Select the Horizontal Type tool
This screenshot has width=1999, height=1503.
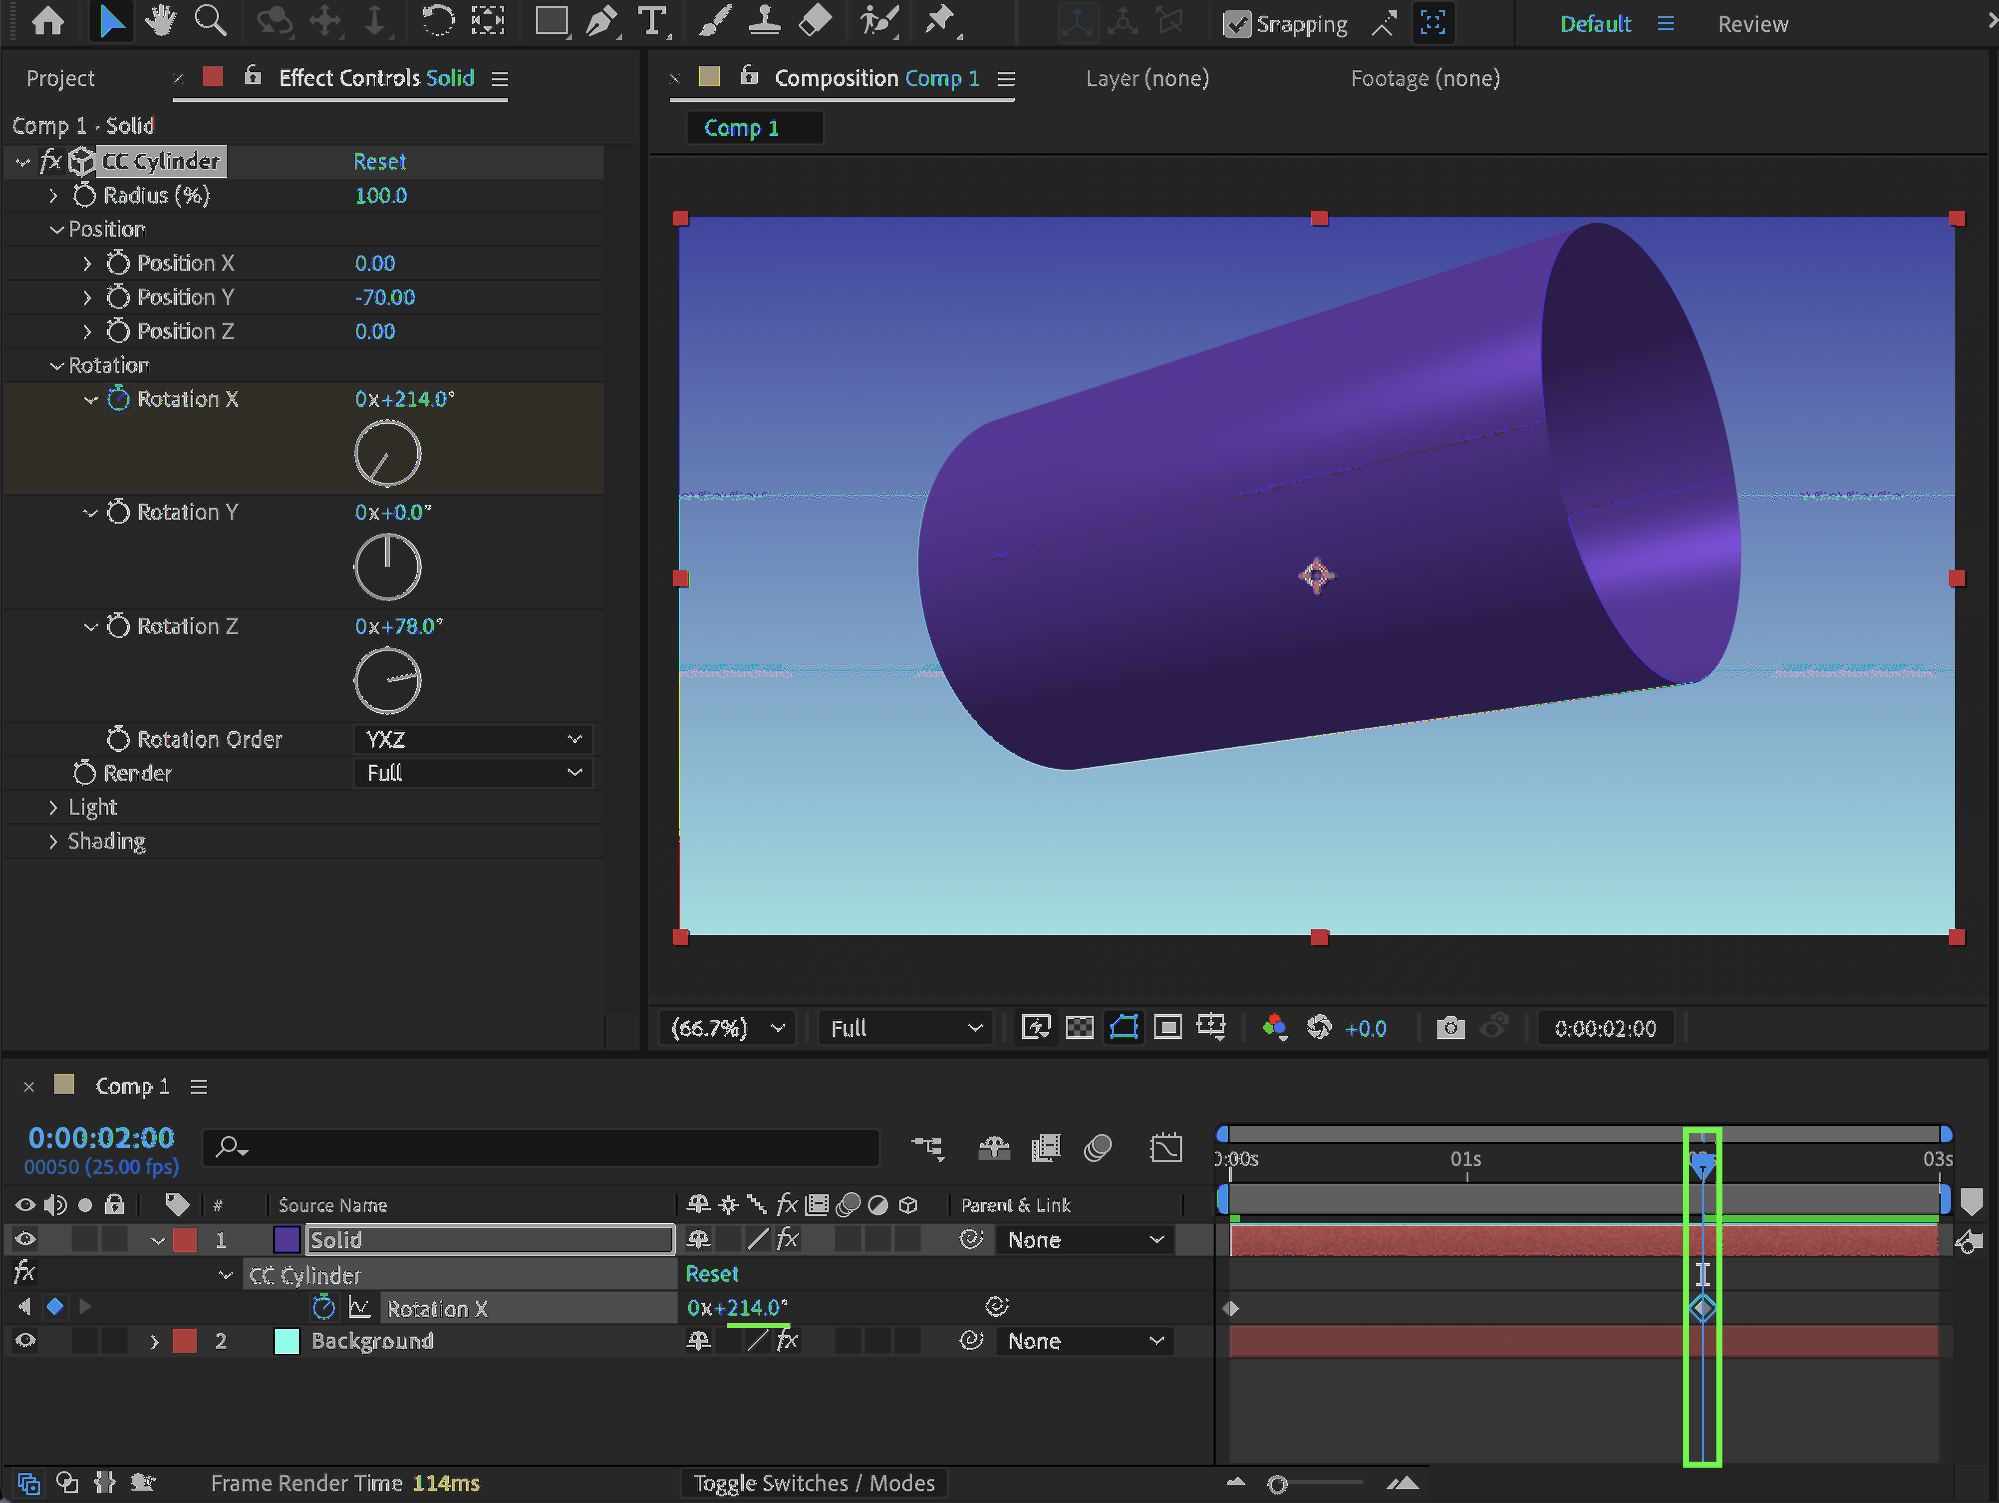[652, 21]
